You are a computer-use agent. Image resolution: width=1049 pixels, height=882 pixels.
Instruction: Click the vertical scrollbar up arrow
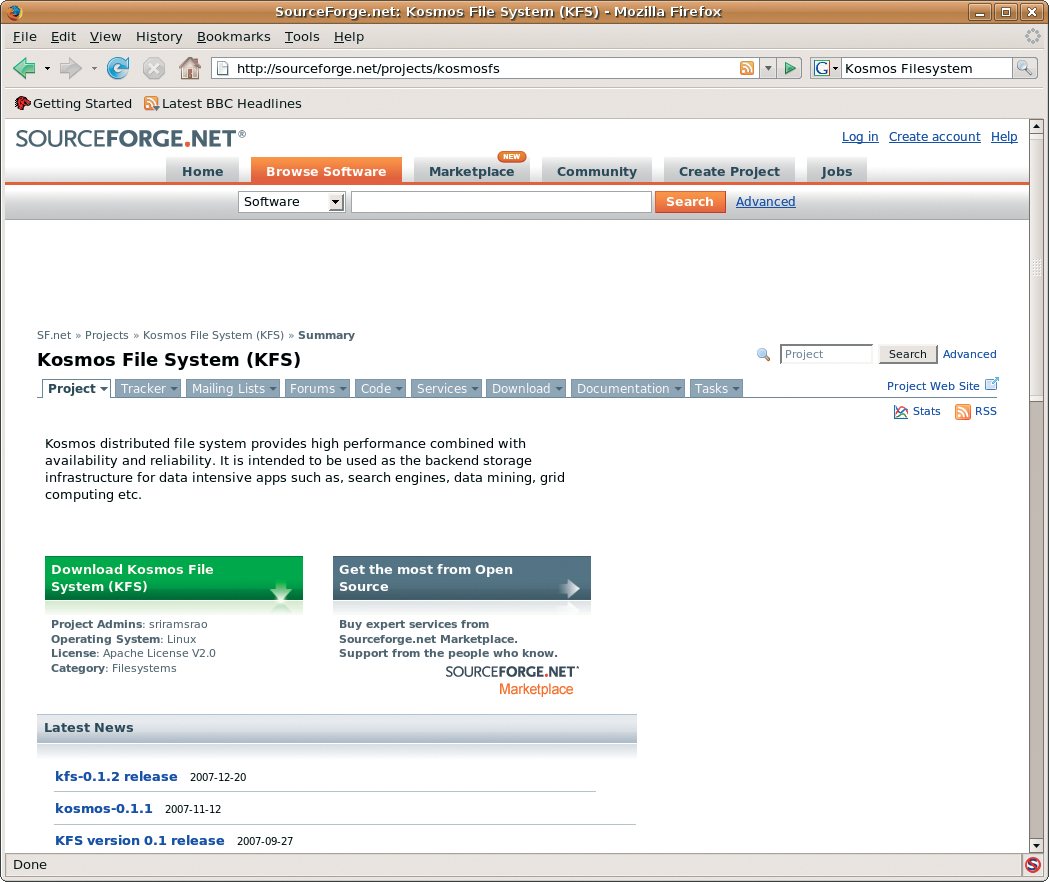[1036, 126]
